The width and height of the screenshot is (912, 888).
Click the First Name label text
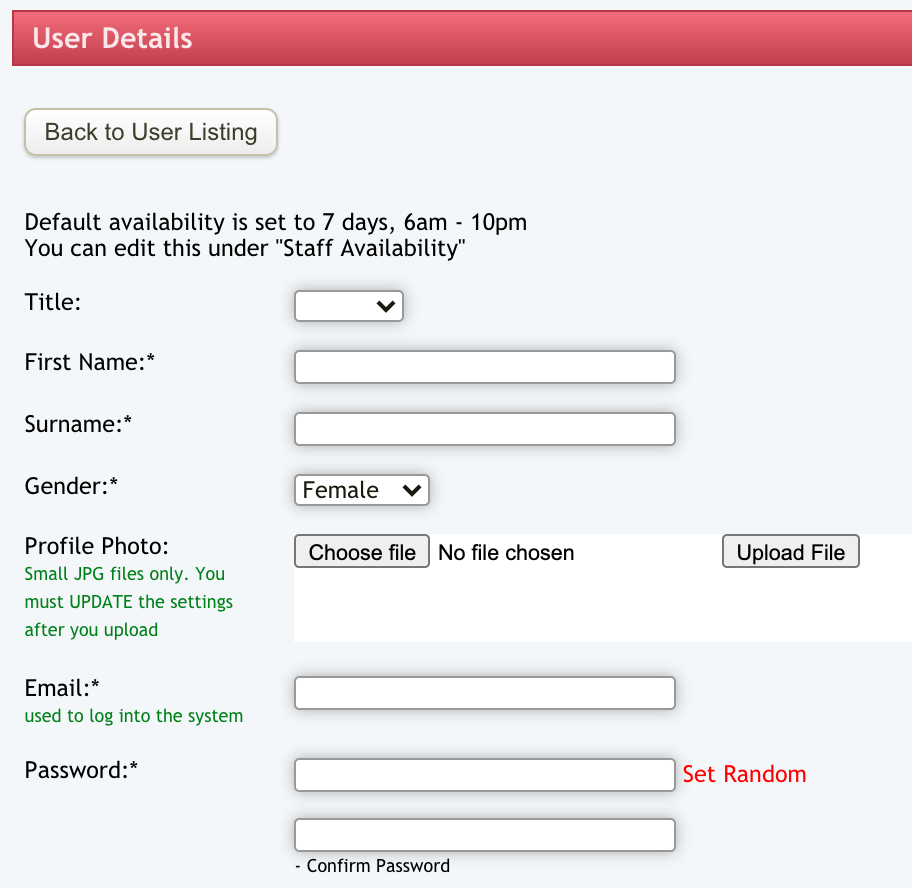point(89,362)
